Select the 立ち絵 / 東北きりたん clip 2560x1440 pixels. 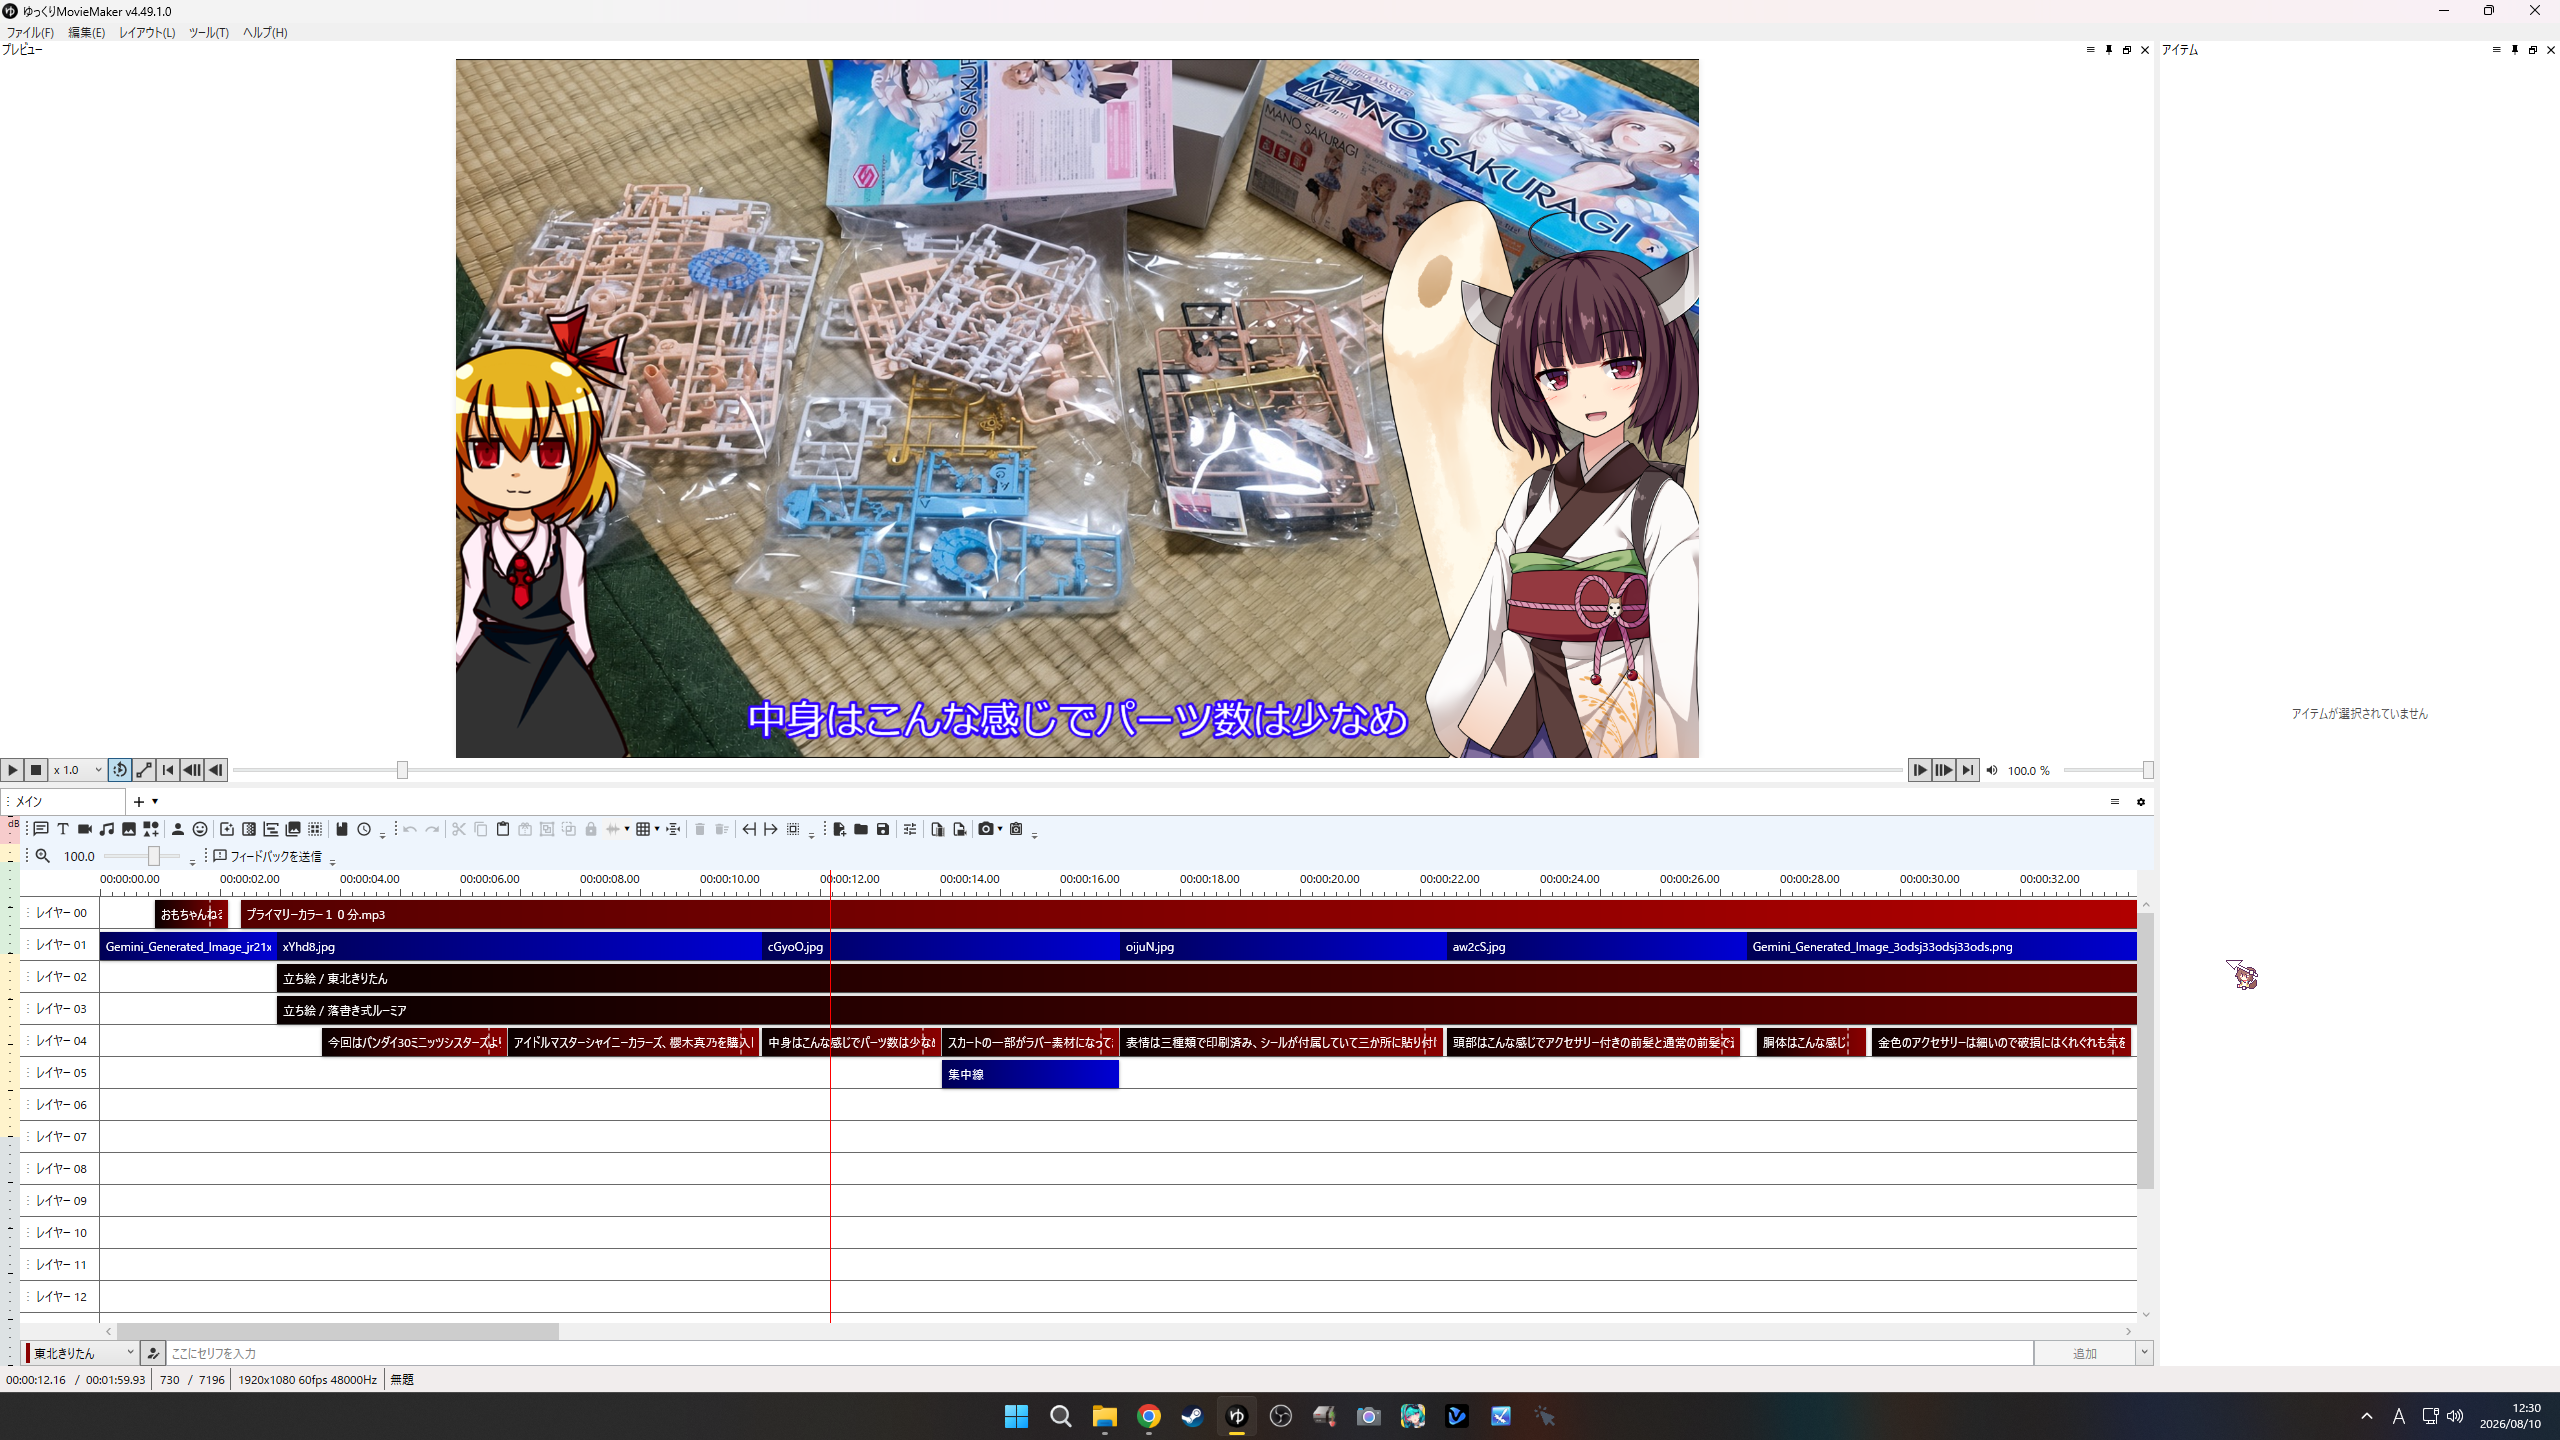point(1206,978)
